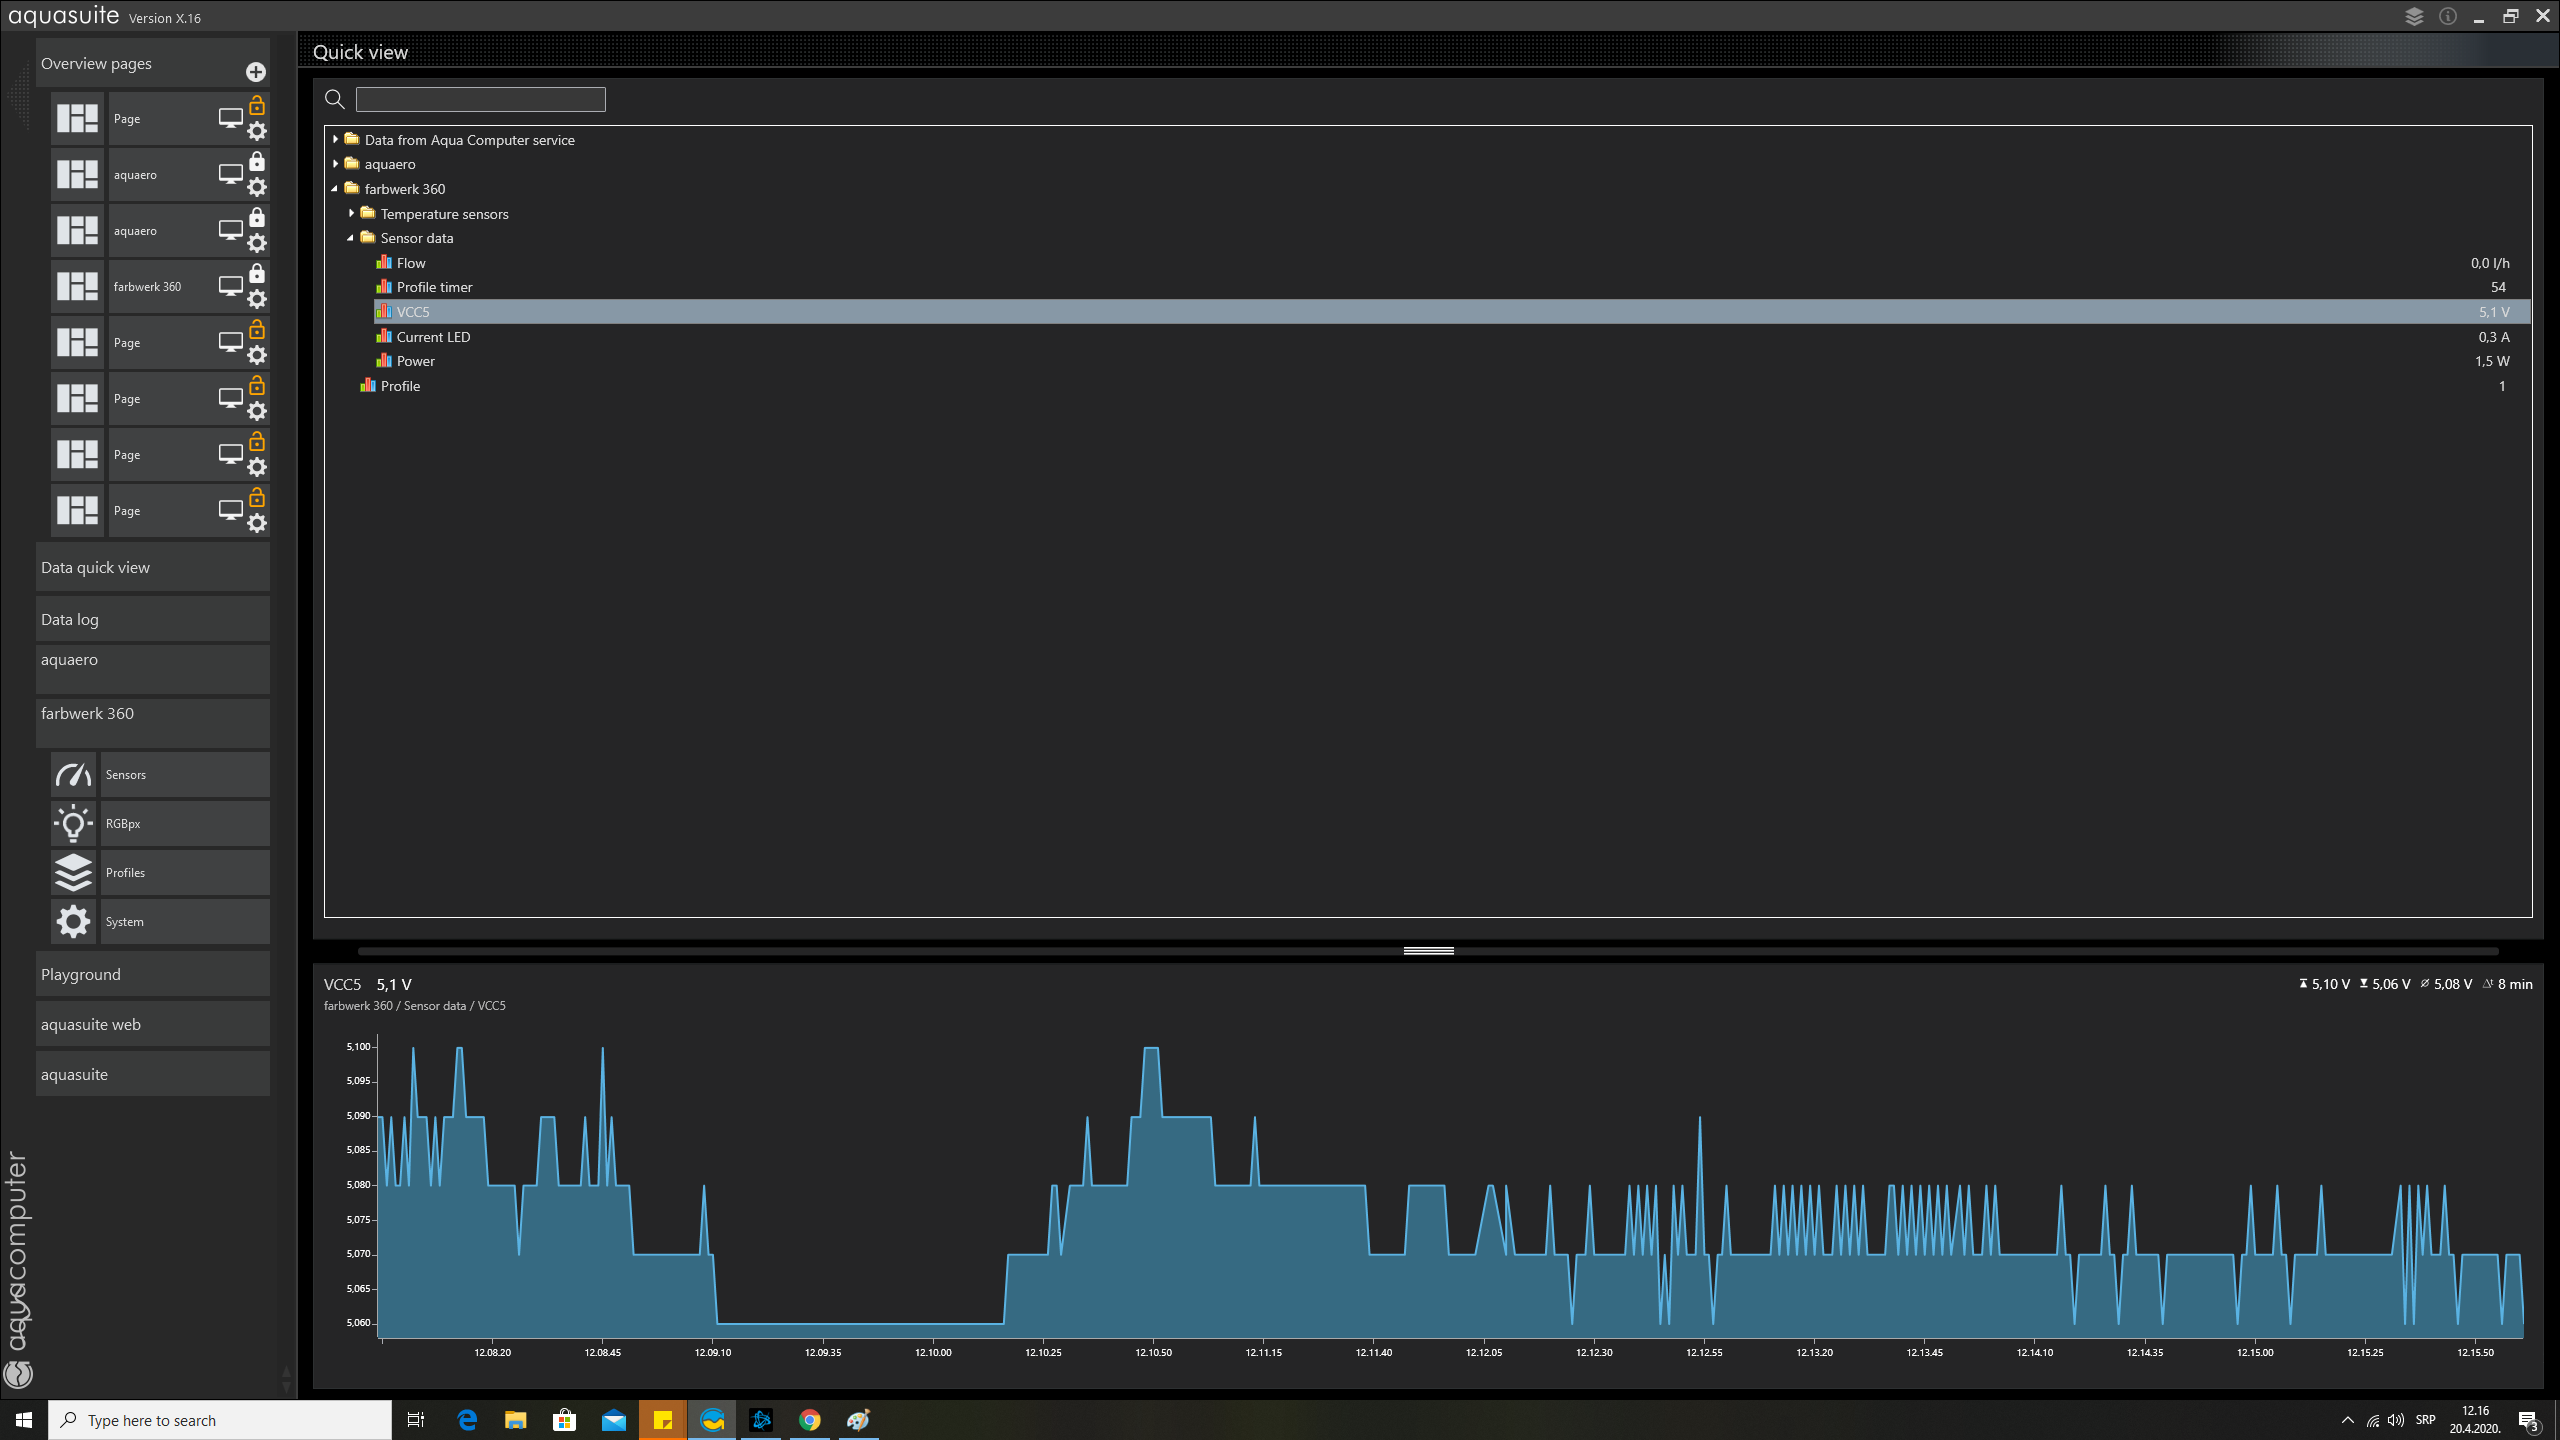
Task: Click the Profiles layers icon in sidebar
Action: click(x=73, y=873)
